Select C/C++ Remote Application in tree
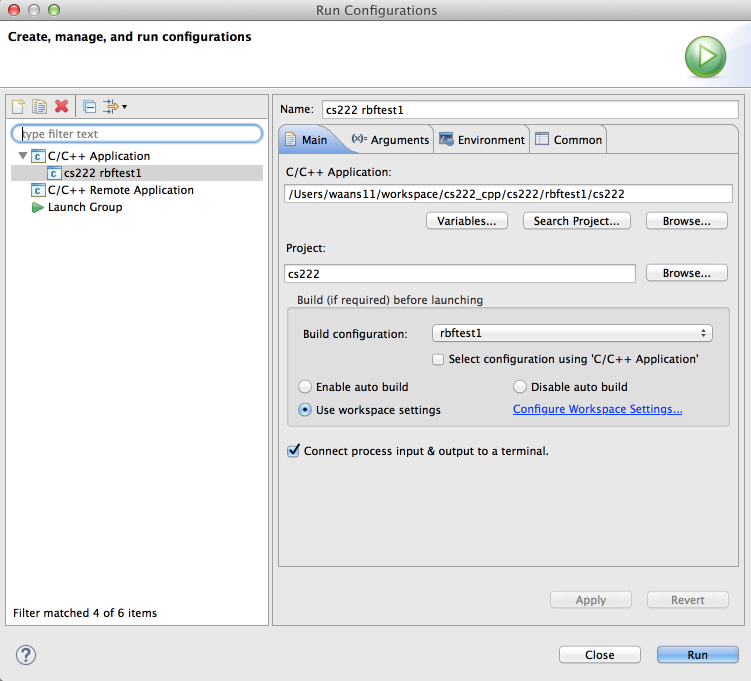Screen dimensions: 751x681 coord(120,190)
